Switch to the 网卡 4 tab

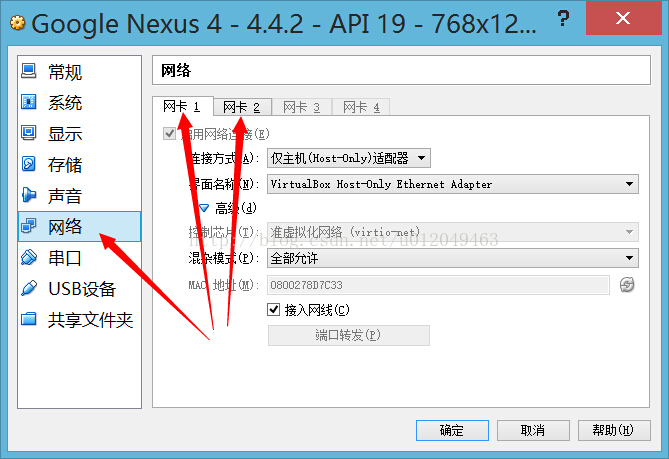coord(361,107)
